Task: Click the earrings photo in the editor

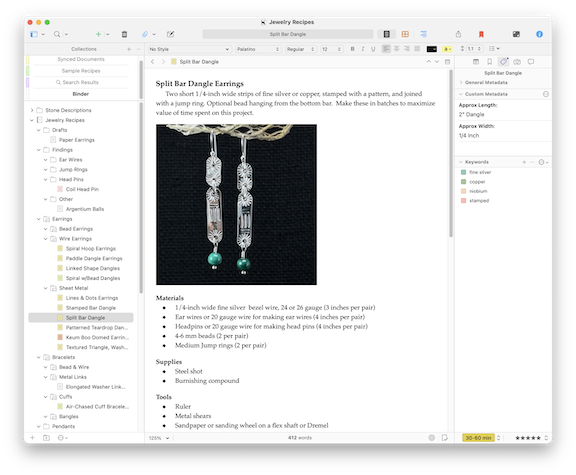Action: coord(236,204)
